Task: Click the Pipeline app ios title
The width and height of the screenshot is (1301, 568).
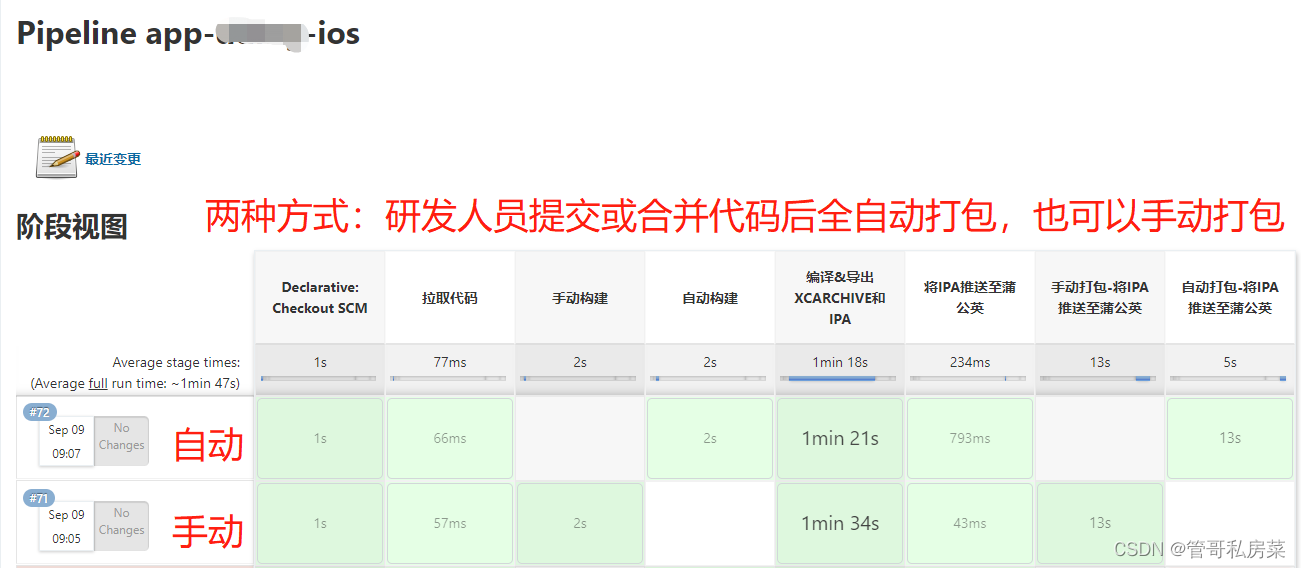Action: (x=188, y=33)
